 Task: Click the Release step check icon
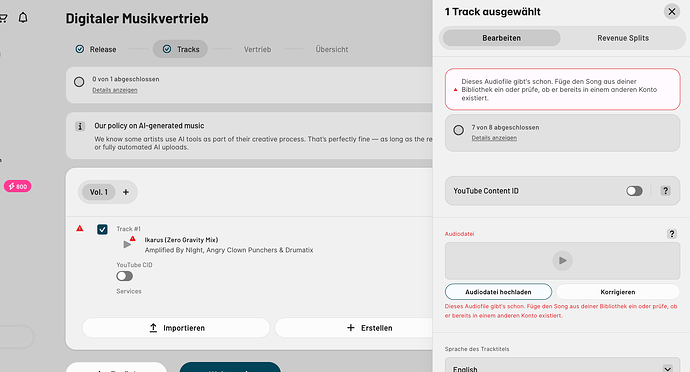tap(80, 49)
